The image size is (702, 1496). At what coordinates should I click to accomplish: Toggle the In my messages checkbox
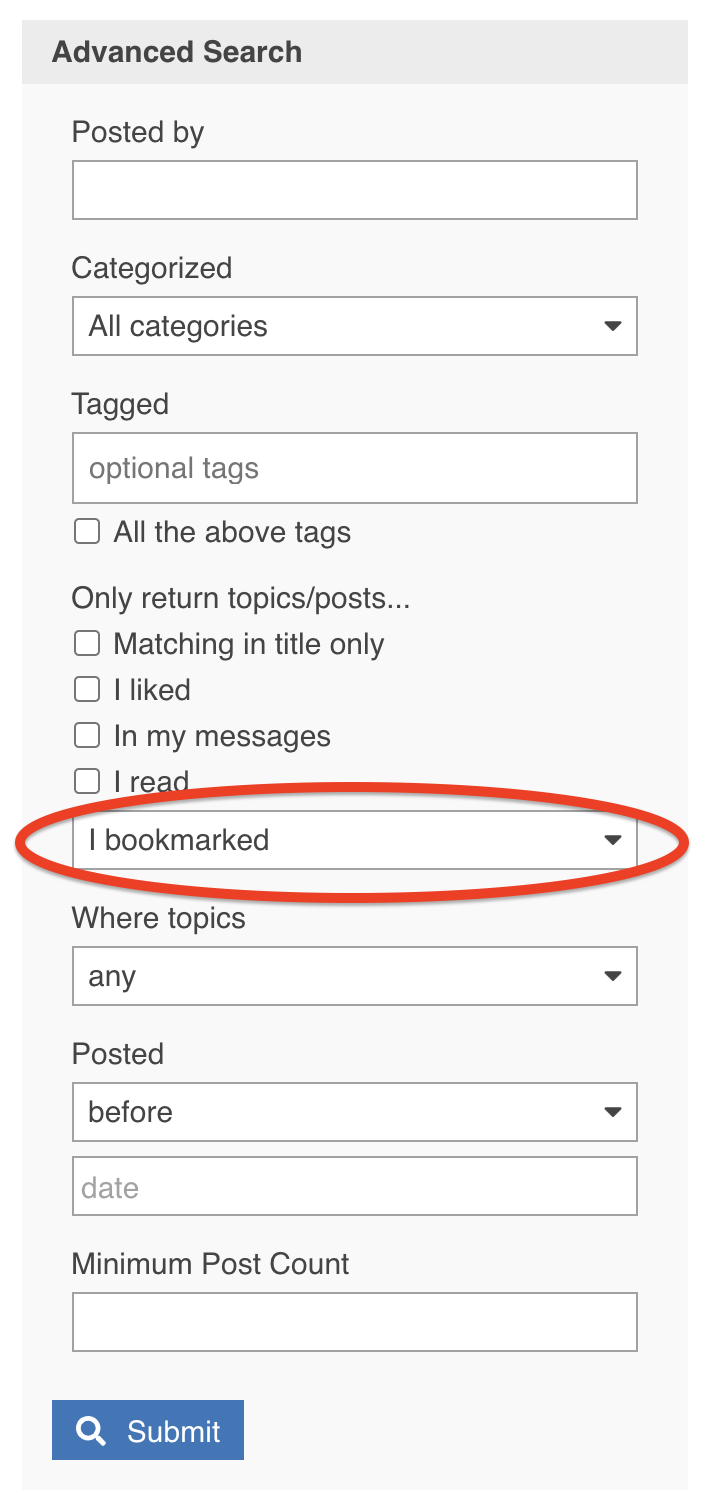pyautogui.click(x=87, y=735)
